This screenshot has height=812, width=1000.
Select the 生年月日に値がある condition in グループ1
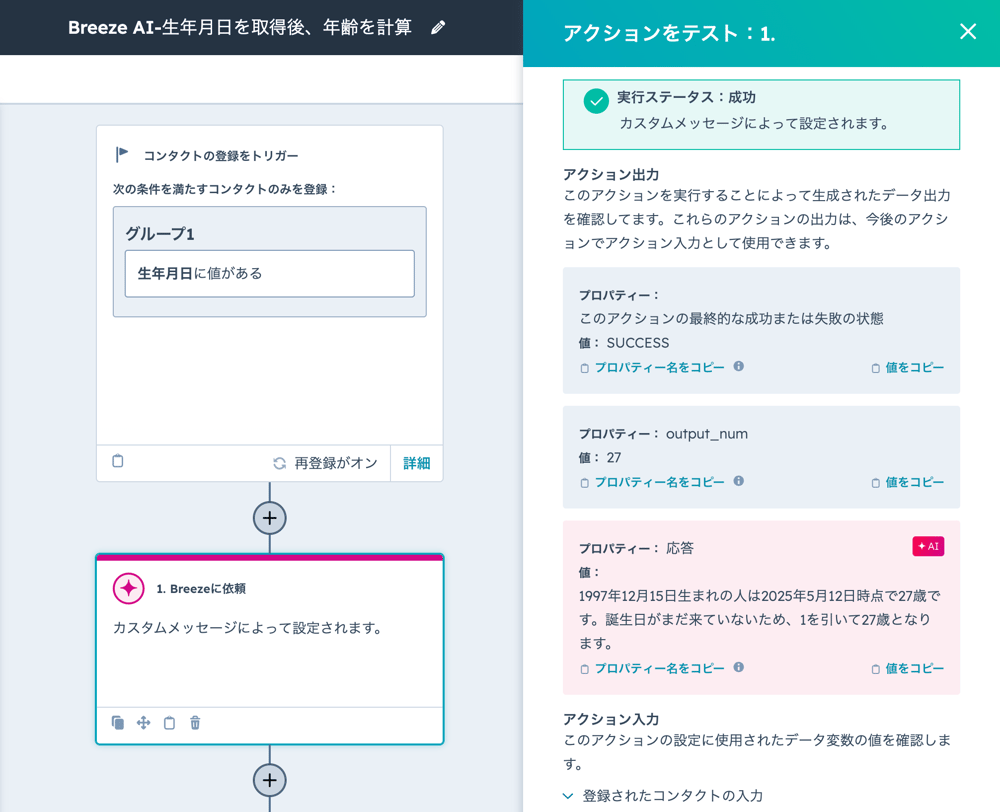[270, 273]
